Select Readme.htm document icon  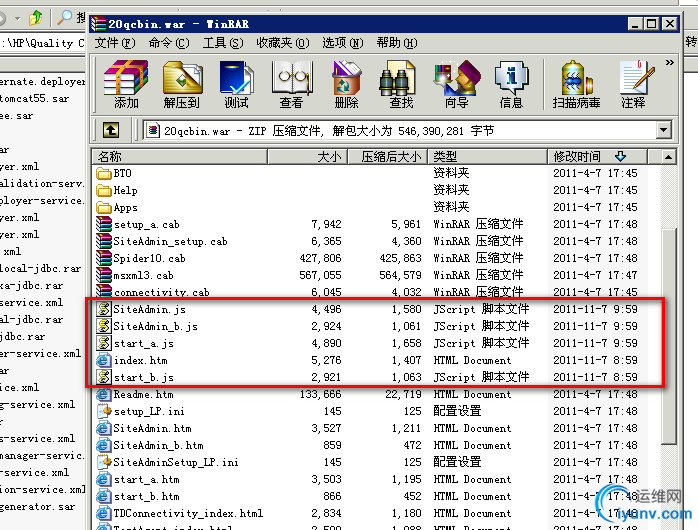coord(104,394)
